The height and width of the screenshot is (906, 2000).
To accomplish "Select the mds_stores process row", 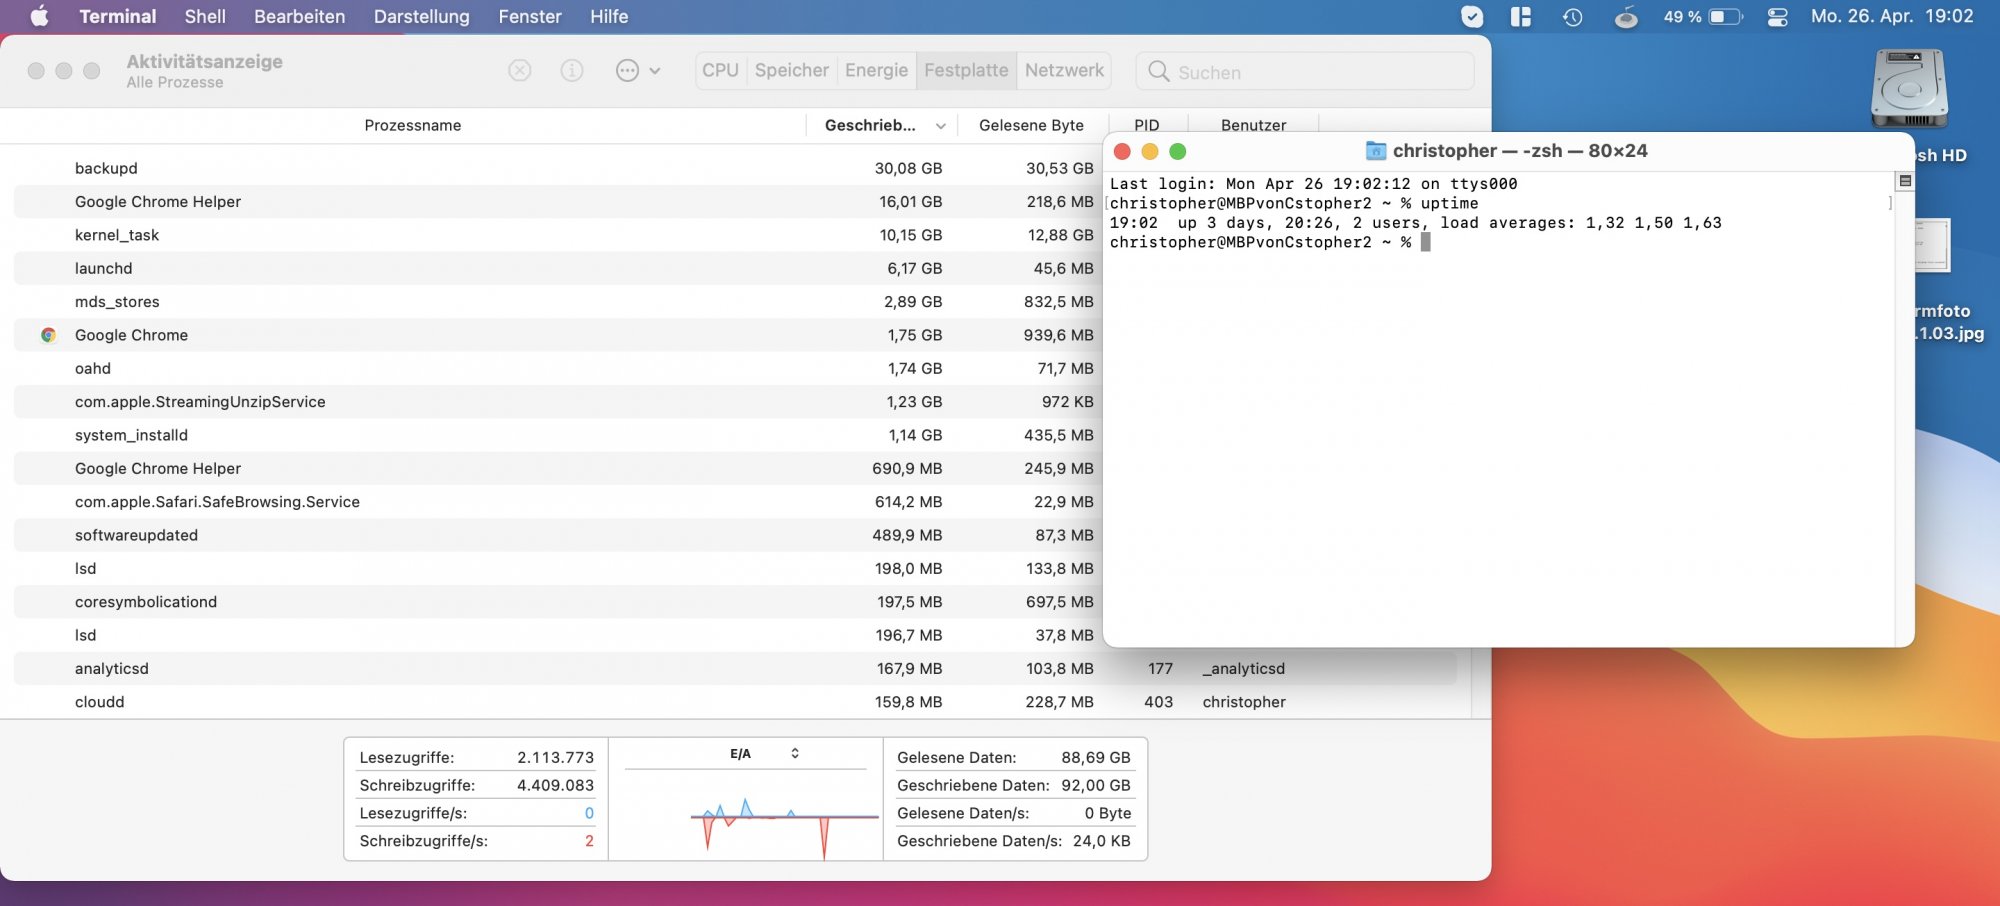I will tap(558, 302).
